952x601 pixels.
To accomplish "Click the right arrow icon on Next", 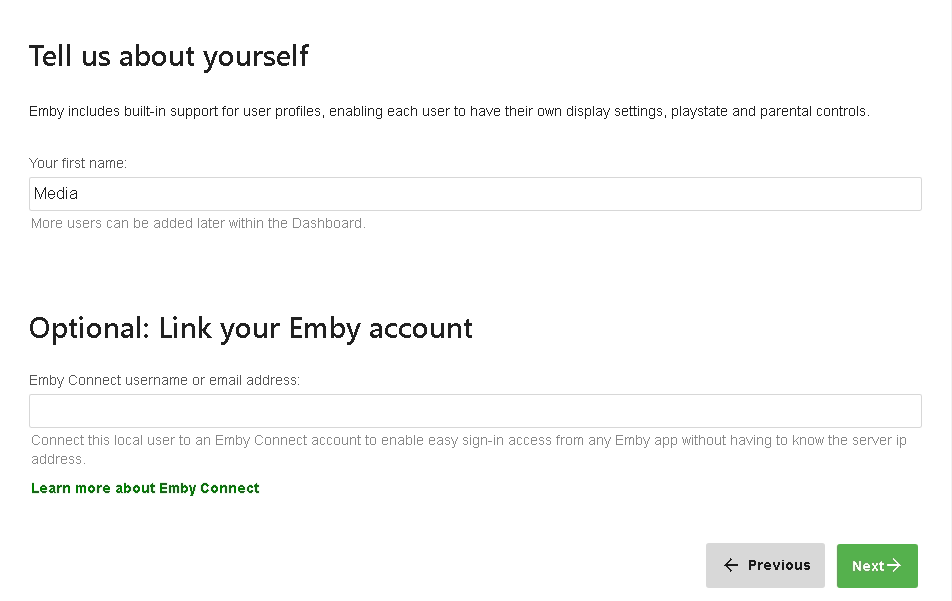I will [x=895, y=566].
